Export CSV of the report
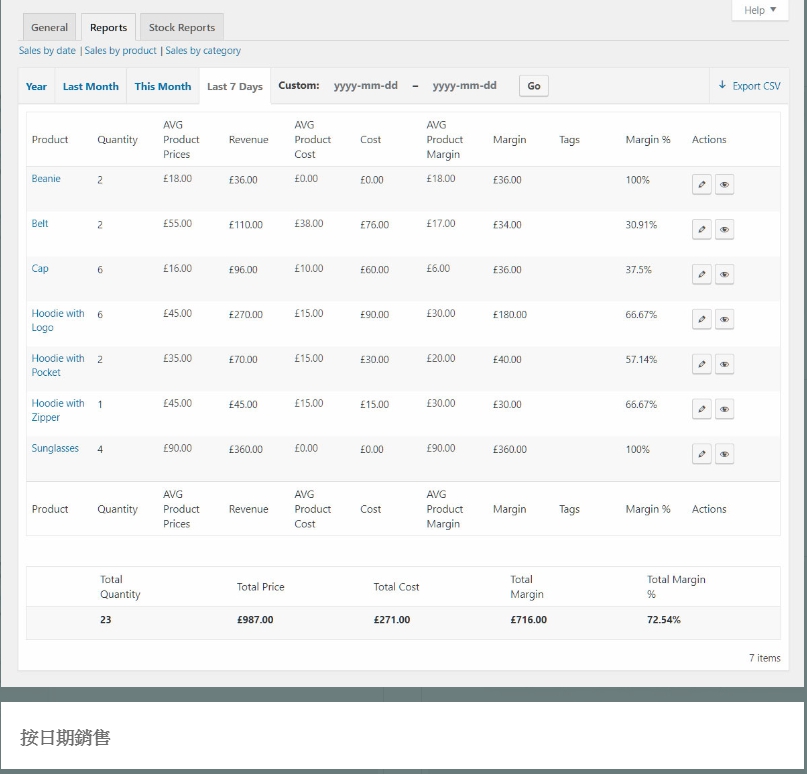The height and width of the screenshot is (774, 807). [x=749, y=87]
